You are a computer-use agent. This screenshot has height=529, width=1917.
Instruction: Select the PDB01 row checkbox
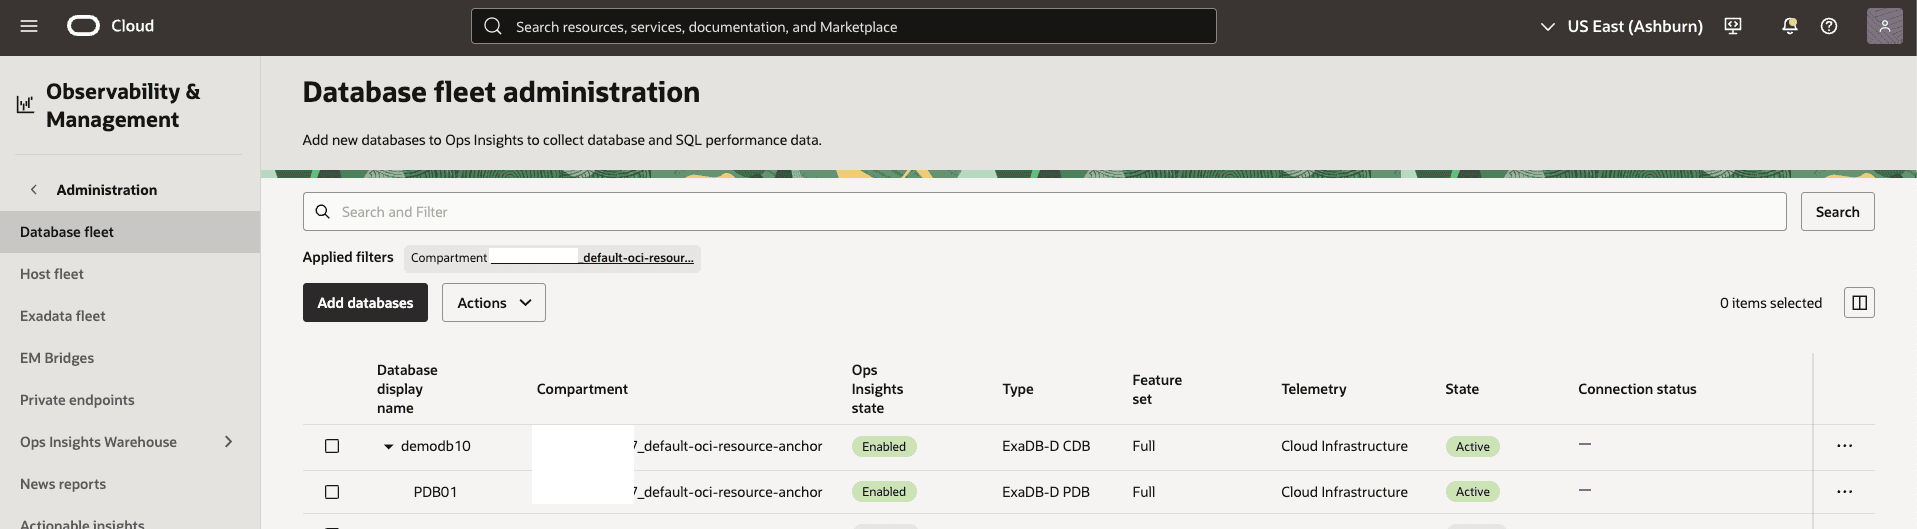tap(332, 492)
